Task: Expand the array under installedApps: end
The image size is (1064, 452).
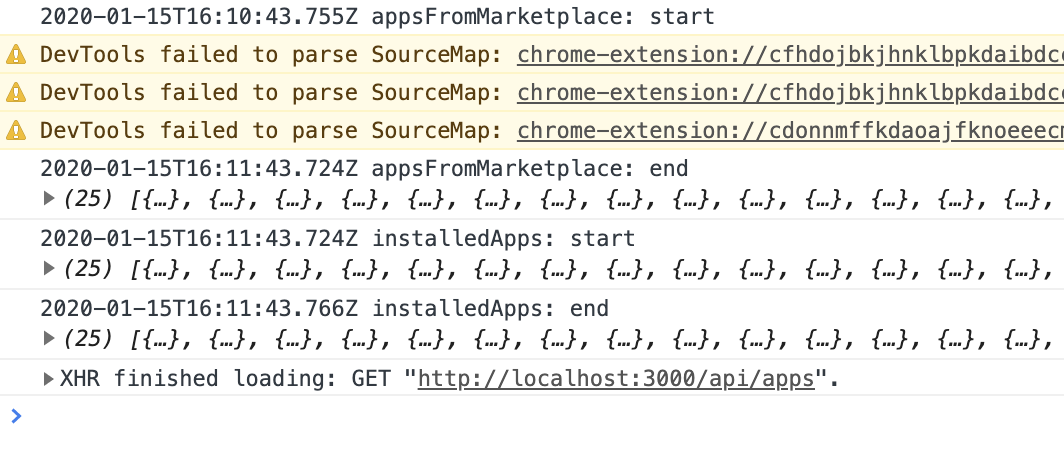Action: tap(49, 338)
